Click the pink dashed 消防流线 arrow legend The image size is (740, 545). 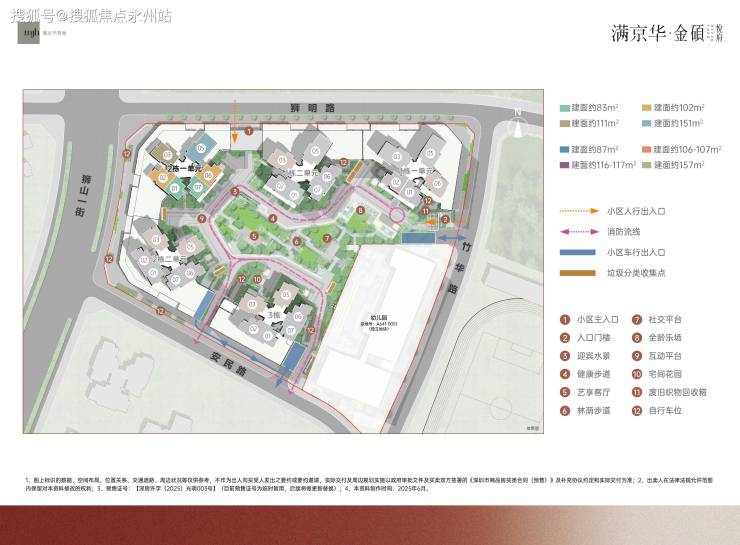click(577, 232)
